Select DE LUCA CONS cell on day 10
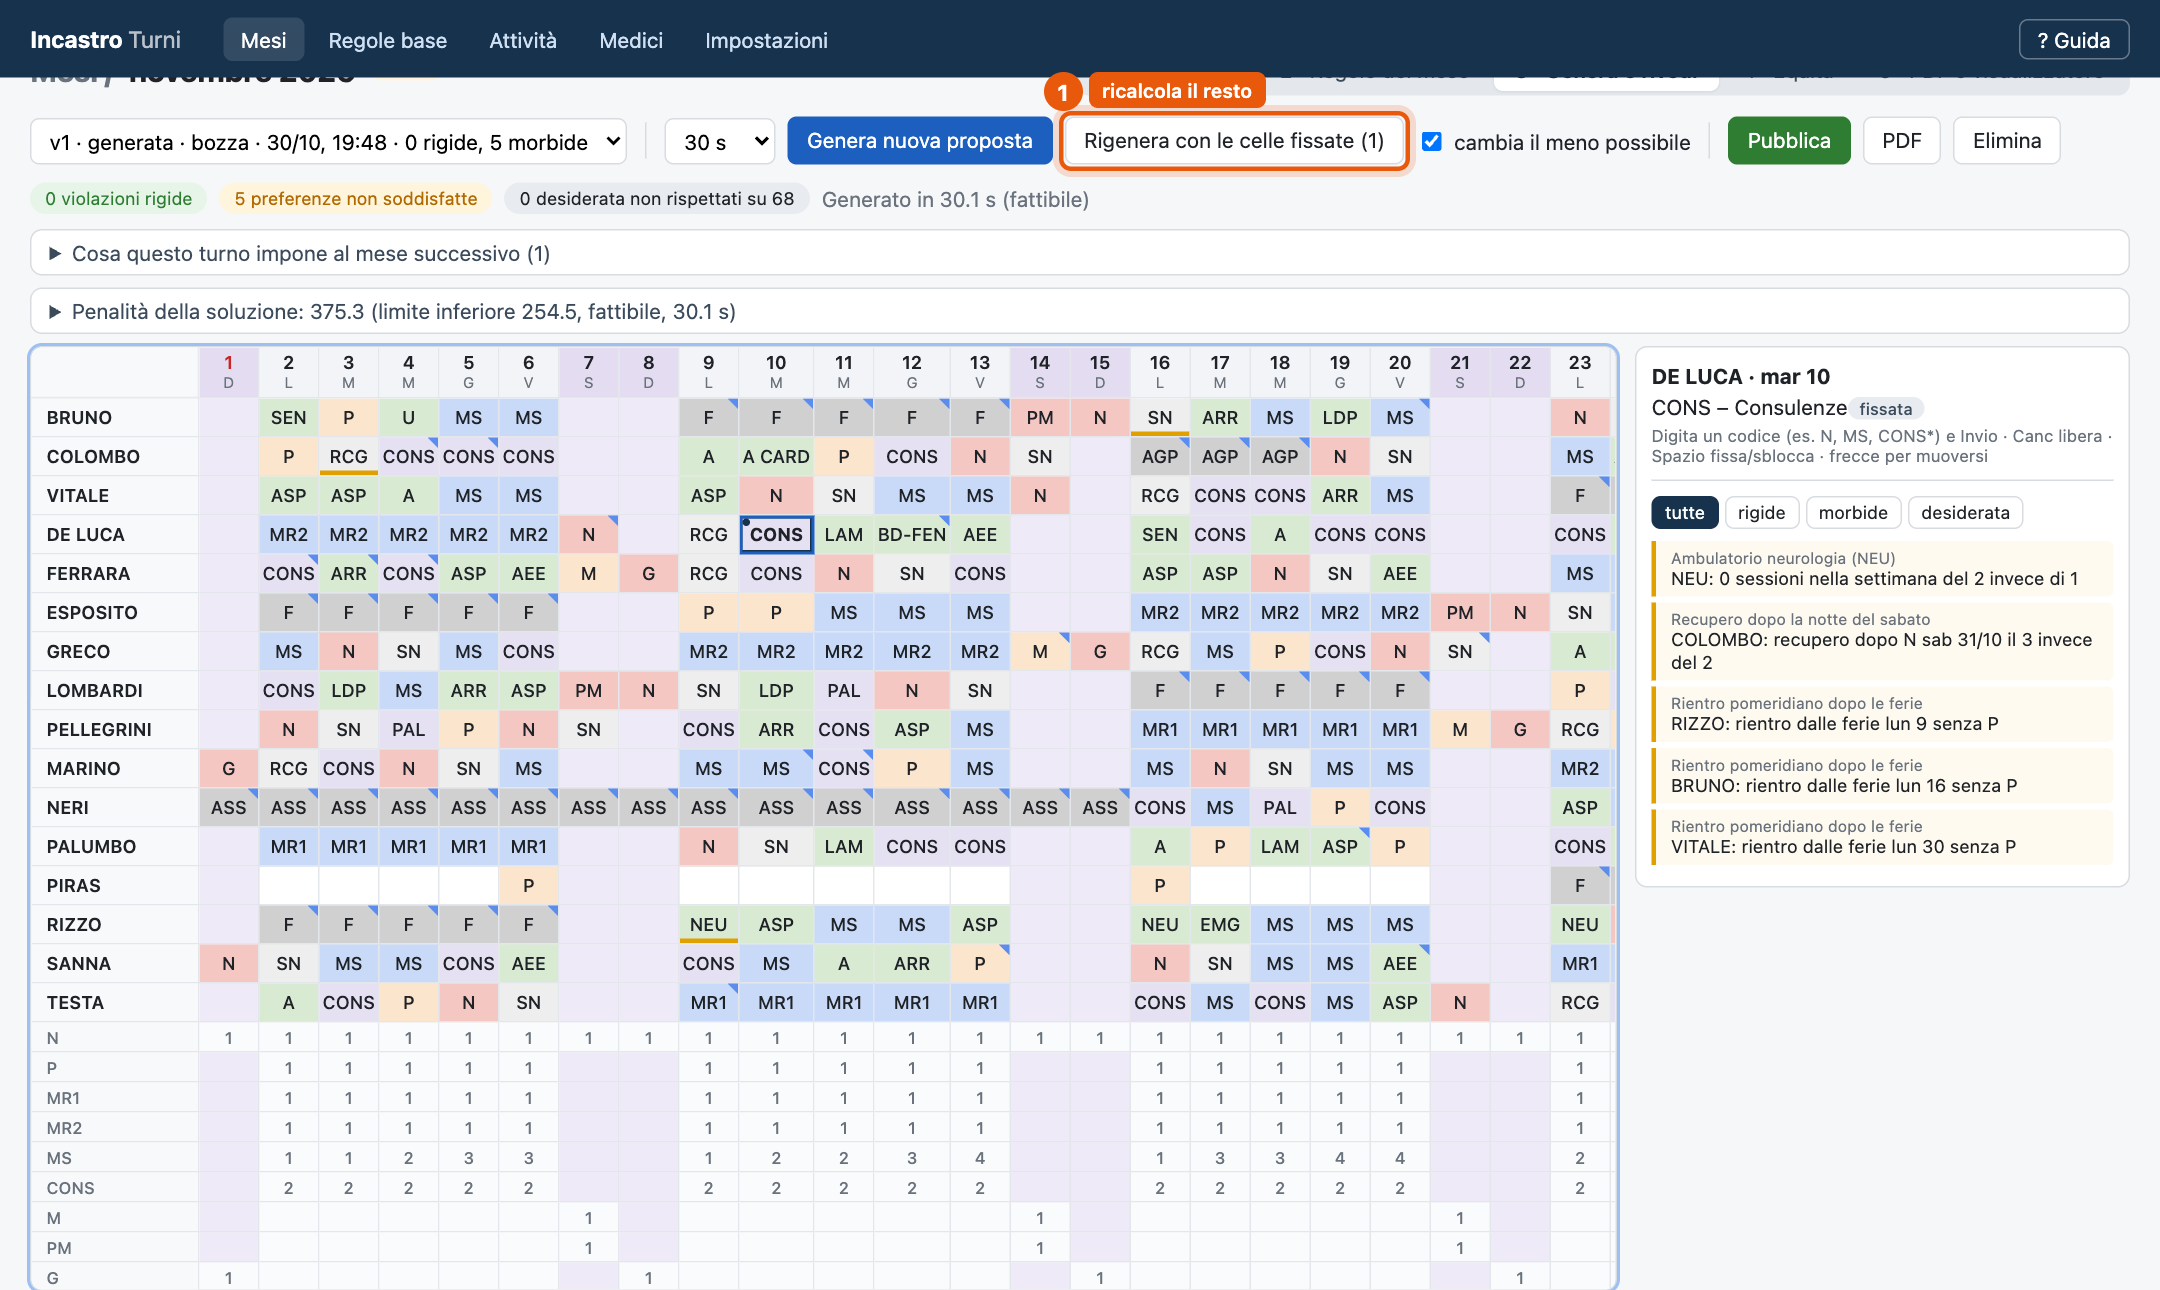 [776, 534]
